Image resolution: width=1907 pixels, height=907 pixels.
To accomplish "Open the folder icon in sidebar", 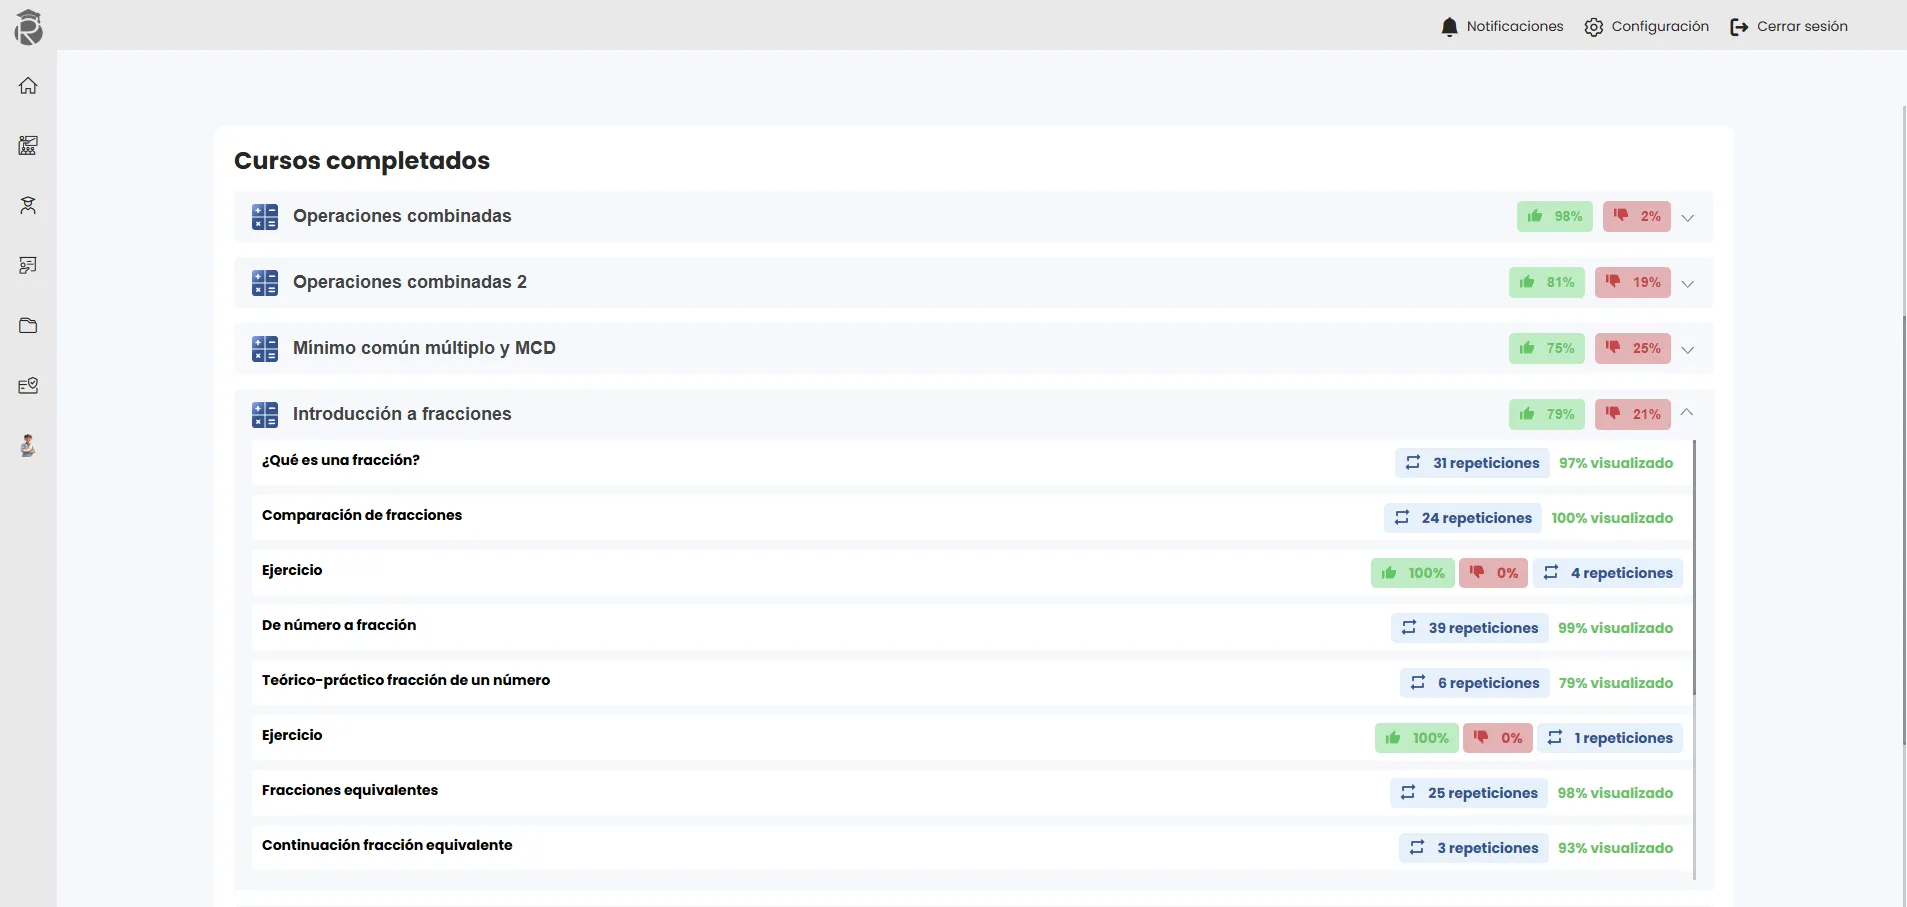I will pos(28,326).
